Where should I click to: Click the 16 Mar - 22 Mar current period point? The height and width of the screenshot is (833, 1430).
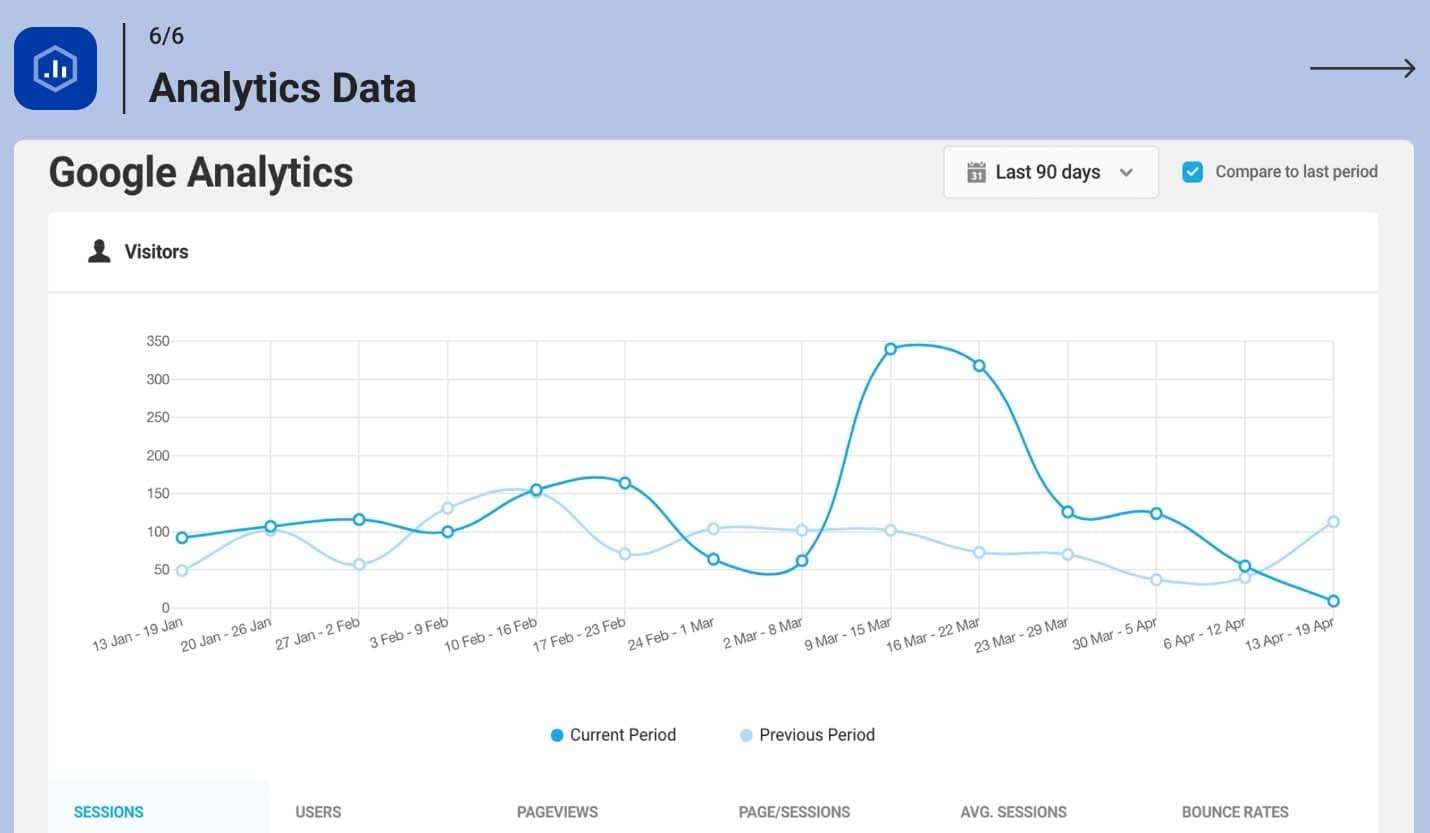coord(979,366)
